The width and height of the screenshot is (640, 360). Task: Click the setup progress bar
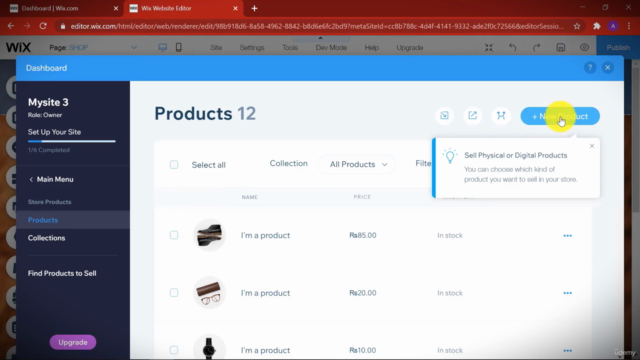coord(71,141)
